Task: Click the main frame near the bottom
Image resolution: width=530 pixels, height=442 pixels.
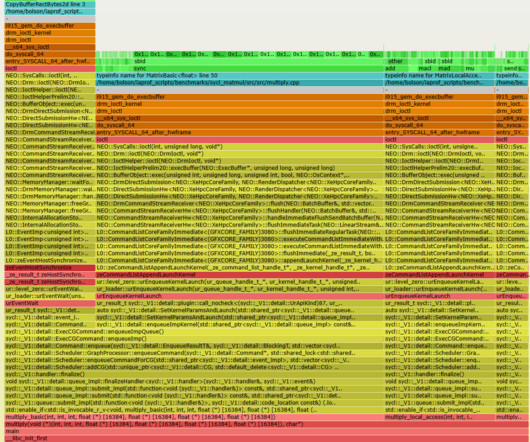Action: click(266, 431)
